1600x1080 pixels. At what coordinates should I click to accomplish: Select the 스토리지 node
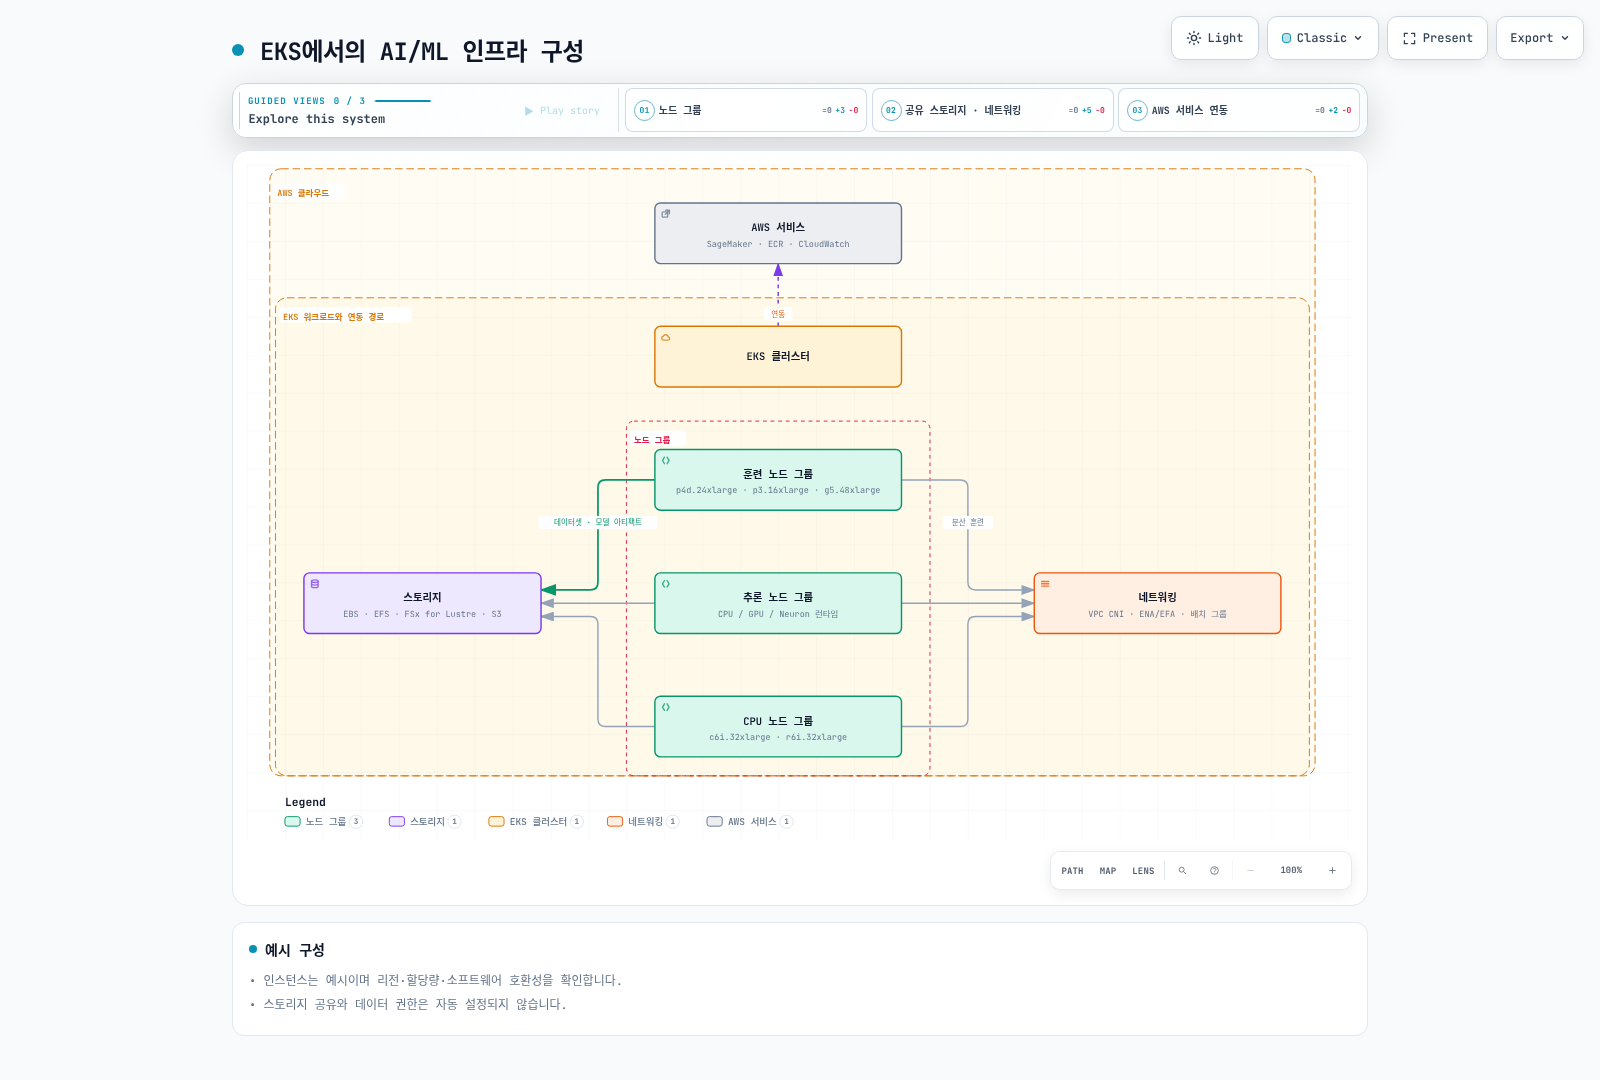[422, 603]
